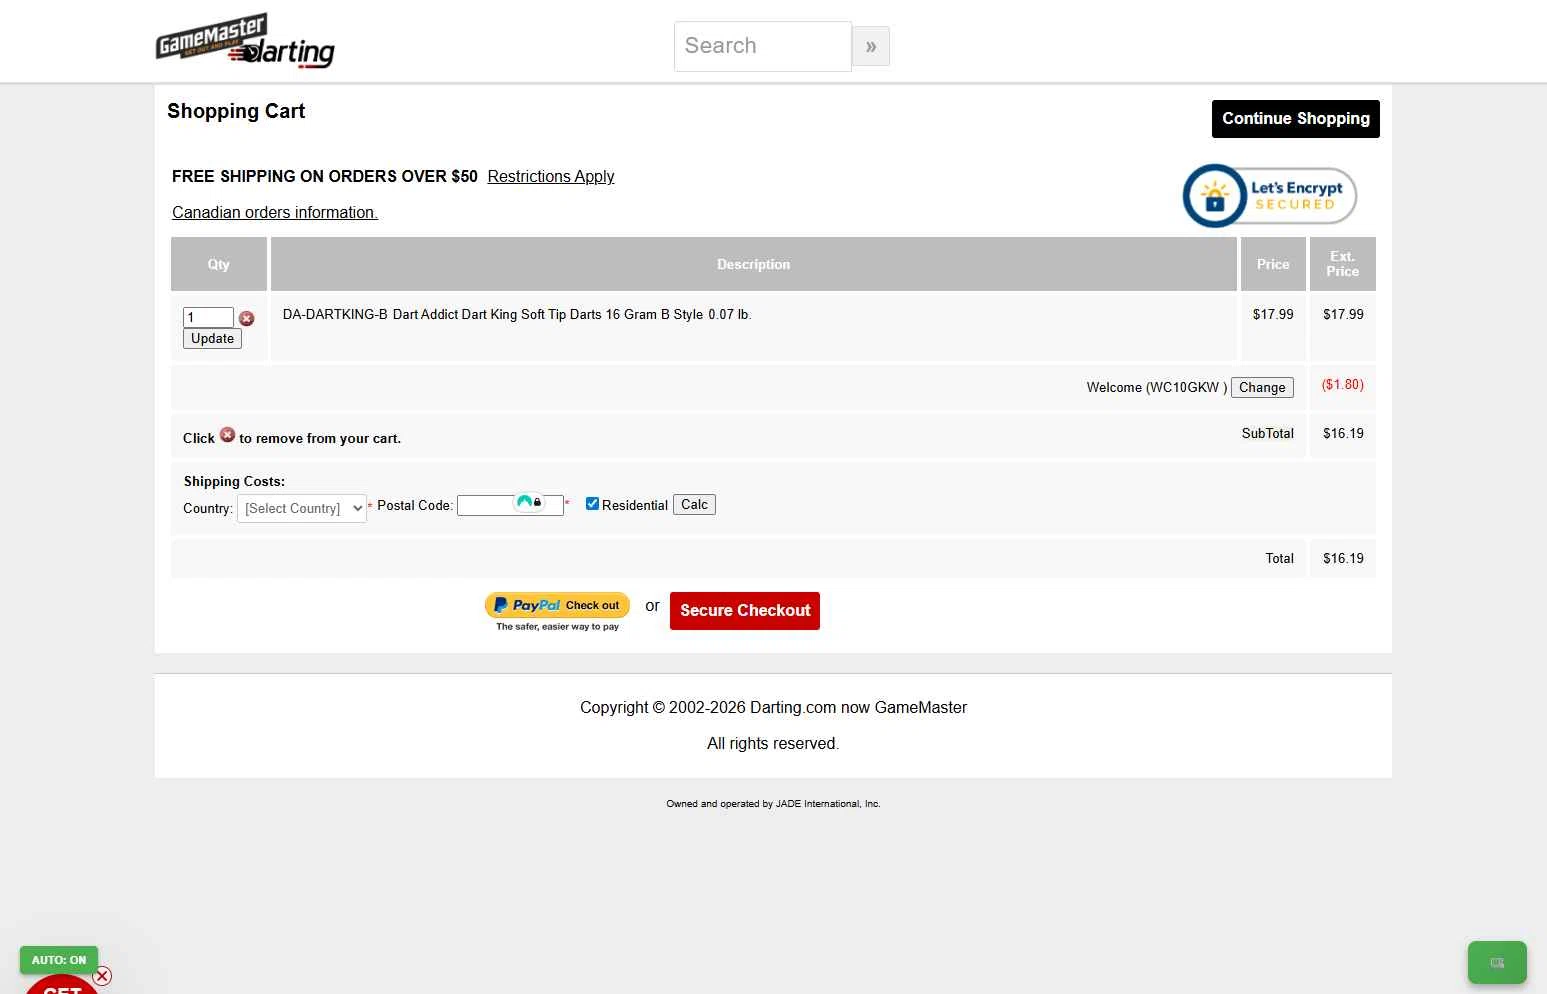Uncheck the Residential checkbox
This screenshot has height=994, width=1547.
[x=592, y=504]
